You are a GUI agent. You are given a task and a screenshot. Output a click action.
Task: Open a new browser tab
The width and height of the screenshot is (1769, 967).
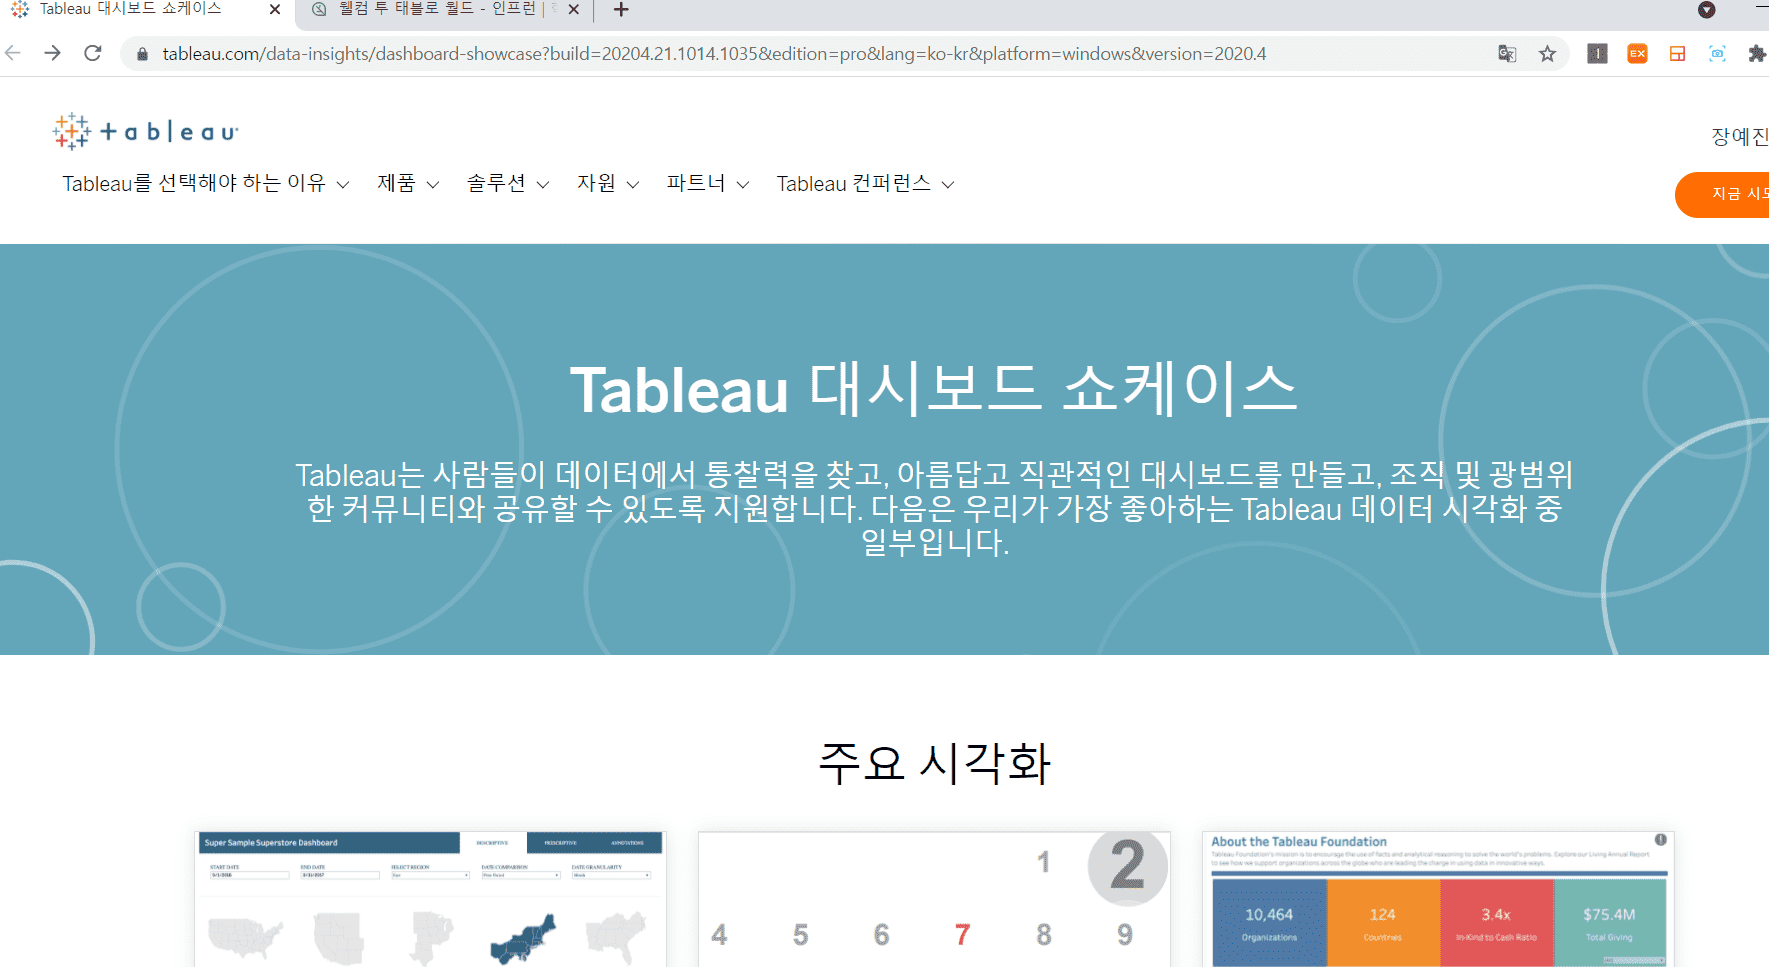tap(621, 10)
